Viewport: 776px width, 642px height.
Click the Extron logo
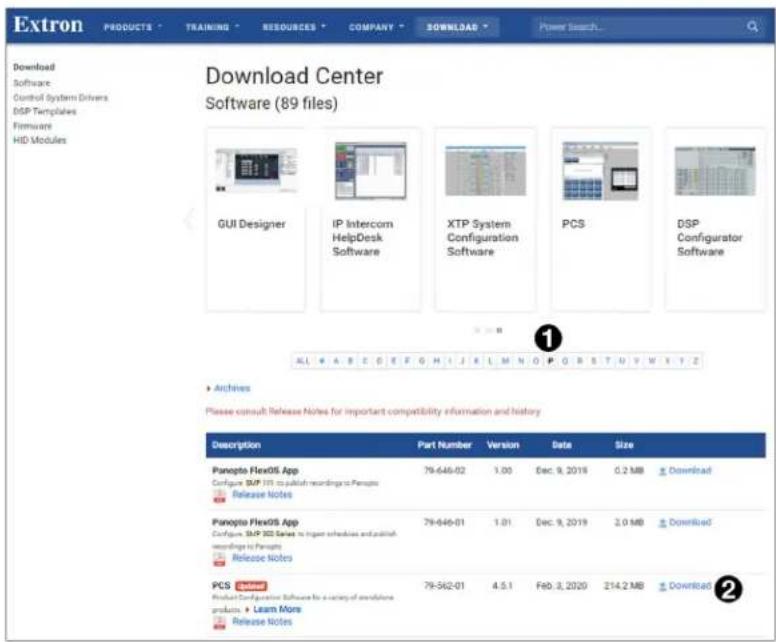(x=48, y=24)
